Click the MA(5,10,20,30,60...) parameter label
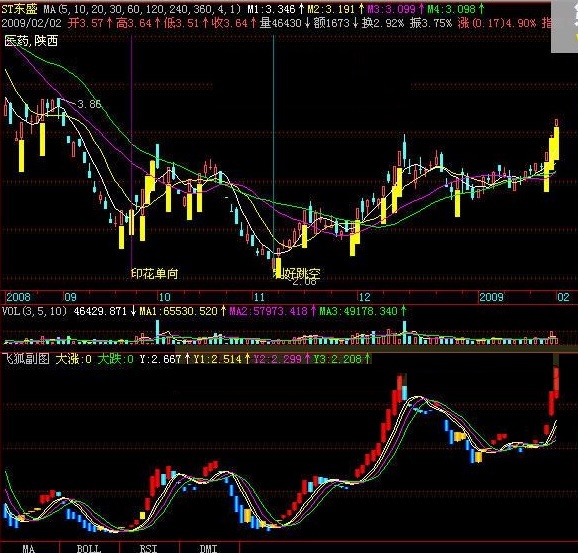 (x=142, y=9)
